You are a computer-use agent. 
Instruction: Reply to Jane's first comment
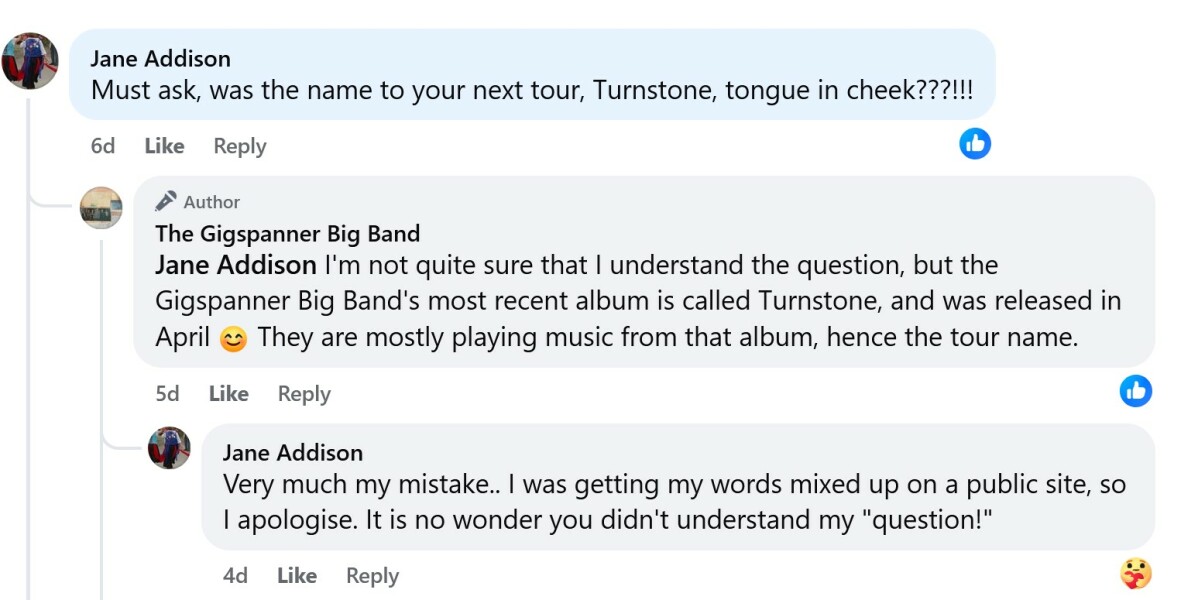[x=240, y=146]
